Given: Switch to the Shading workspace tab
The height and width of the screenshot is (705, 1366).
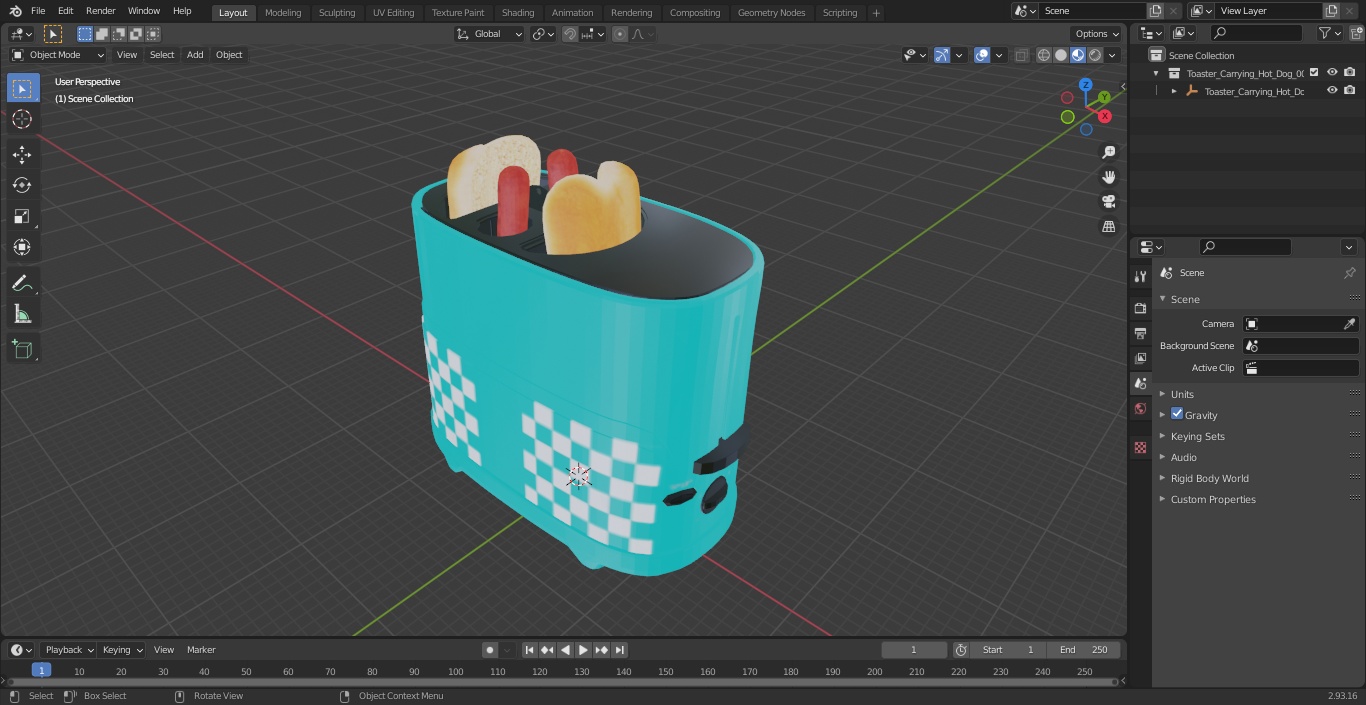Looking at the screenshot, I should [518, 12].
